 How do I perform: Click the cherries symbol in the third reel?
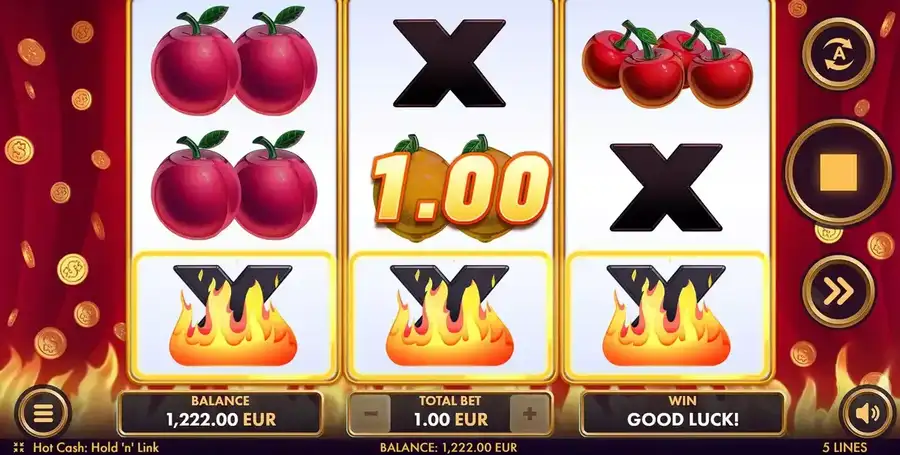(667, 63)
